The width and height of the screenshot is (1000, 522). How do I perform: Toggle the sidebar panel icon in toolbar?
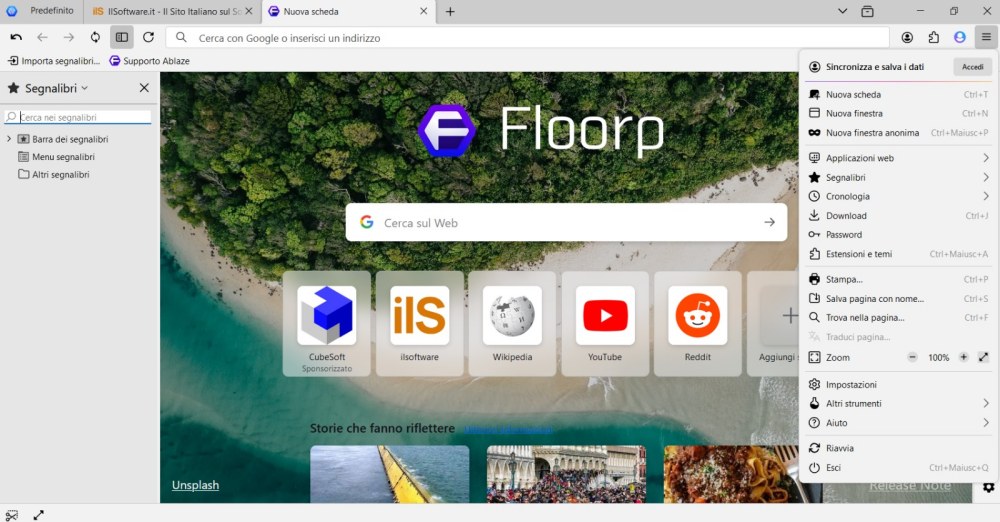(x=121, y=38)
